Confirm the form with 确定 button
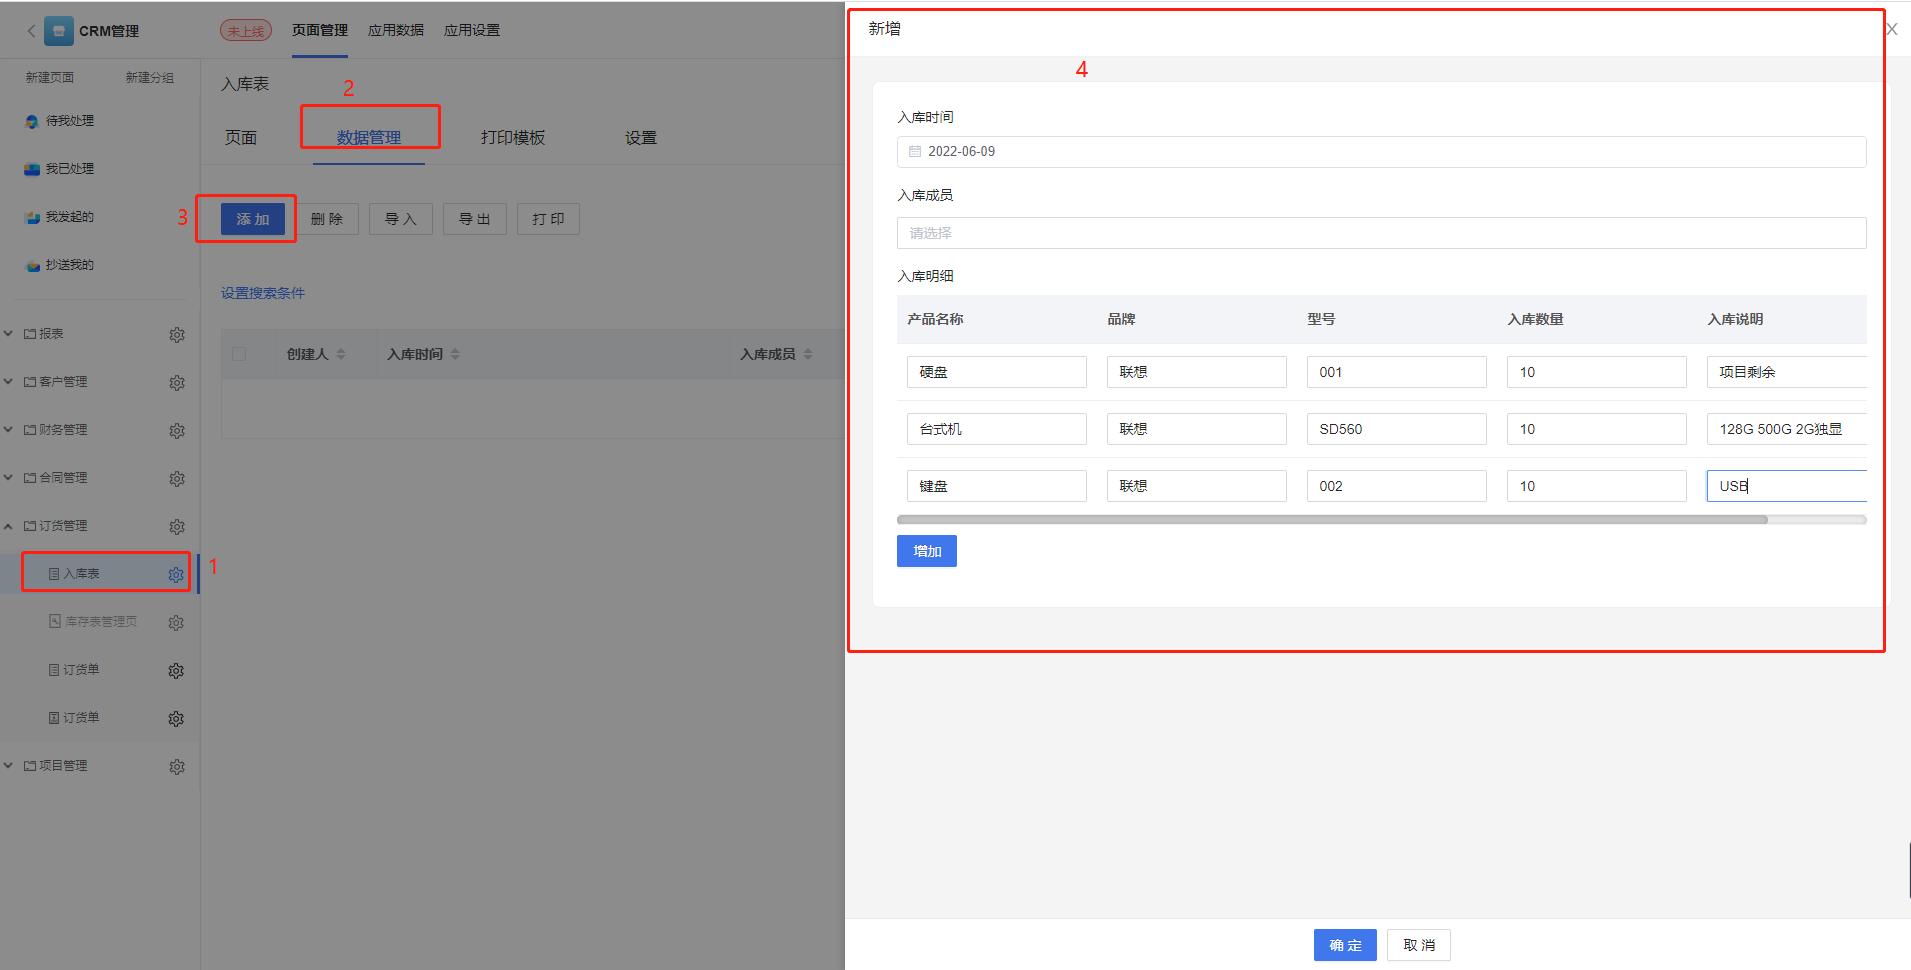This screenshot has width=1911, height=970. pyautogui.click(x=1345, y=945)
